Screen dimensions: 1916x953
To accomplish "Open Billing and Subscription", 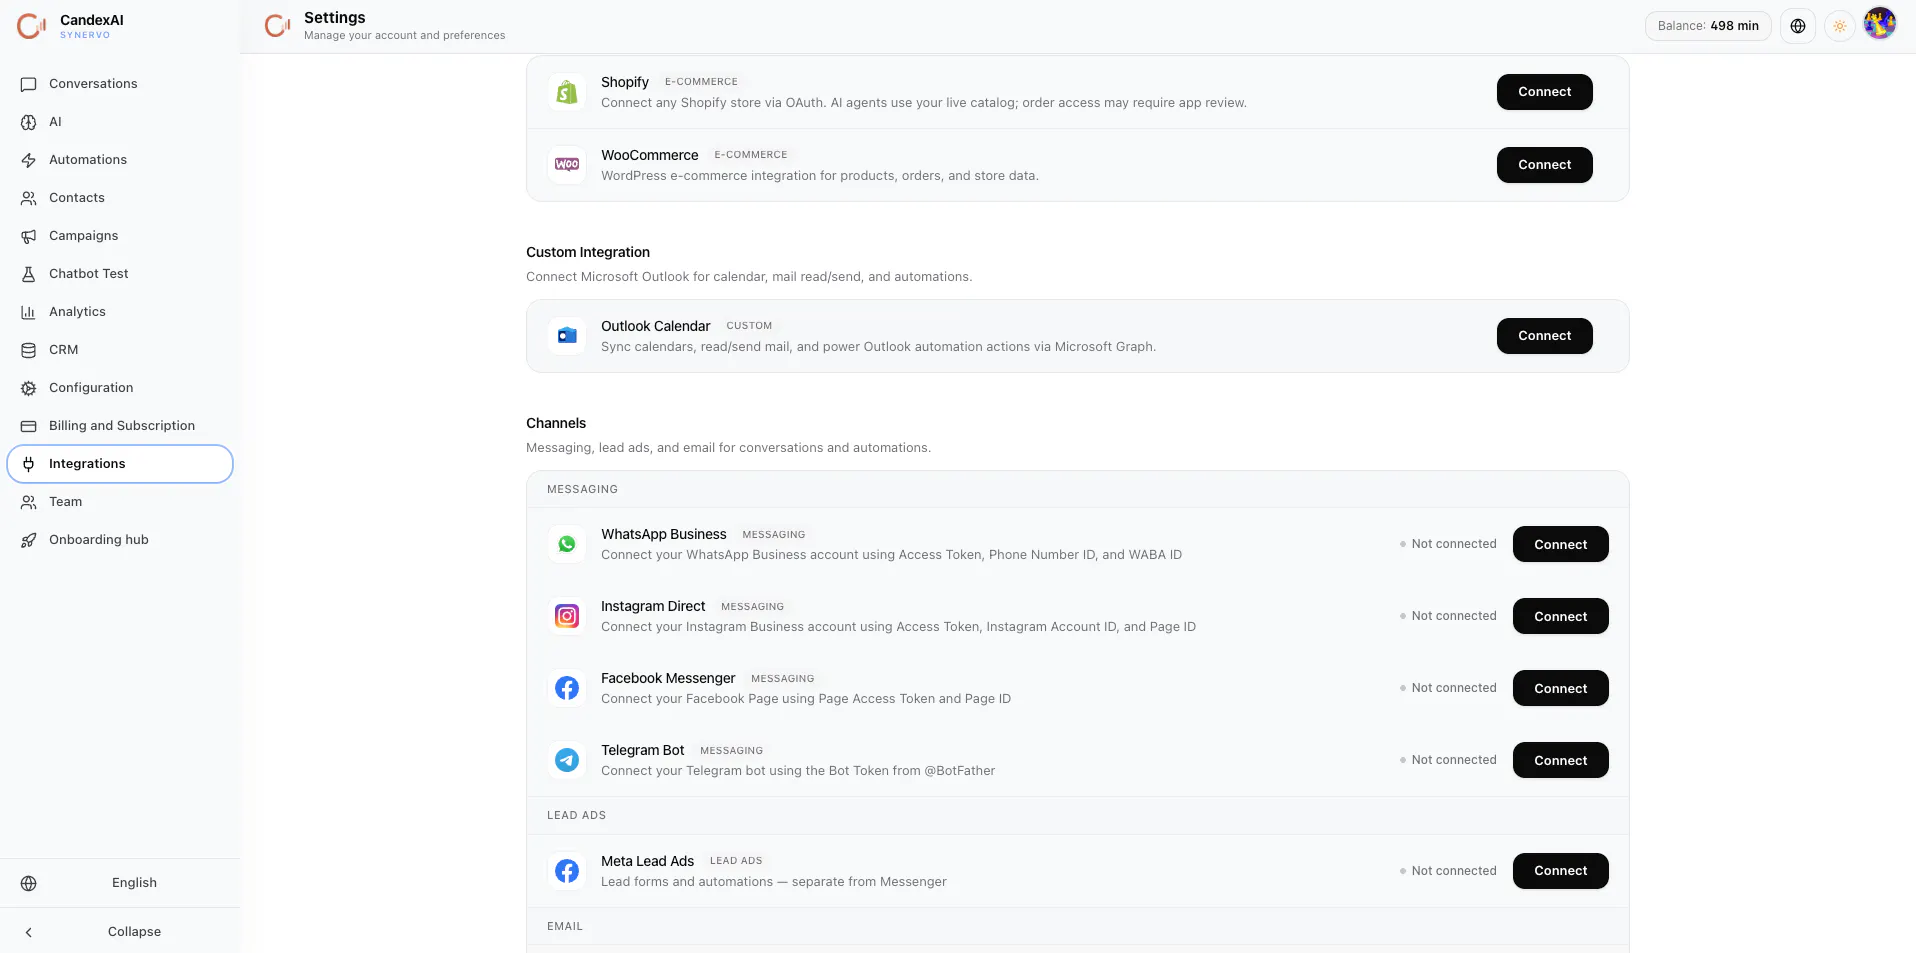I will tap(120, 426).
